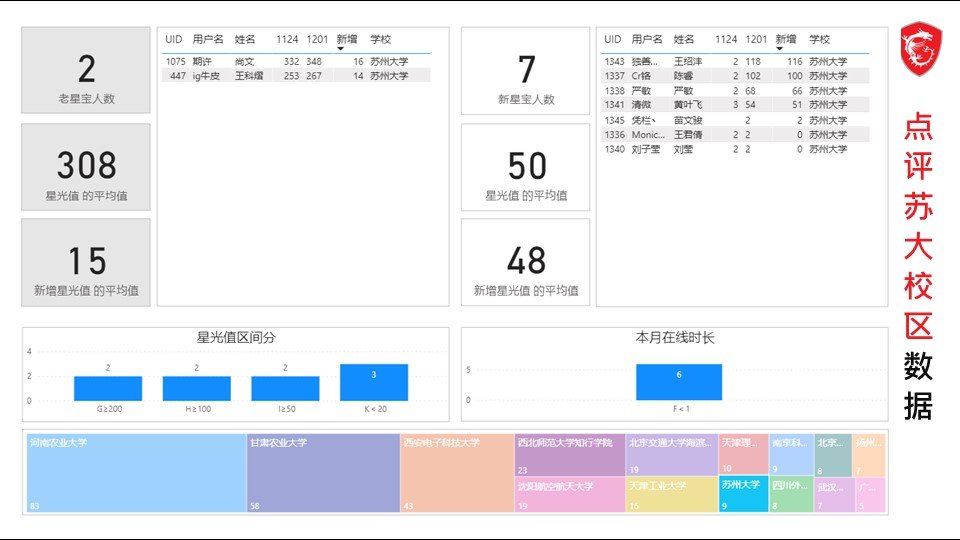Sort by 1201 column in the table with UID 1337

[x=756, y=39]
